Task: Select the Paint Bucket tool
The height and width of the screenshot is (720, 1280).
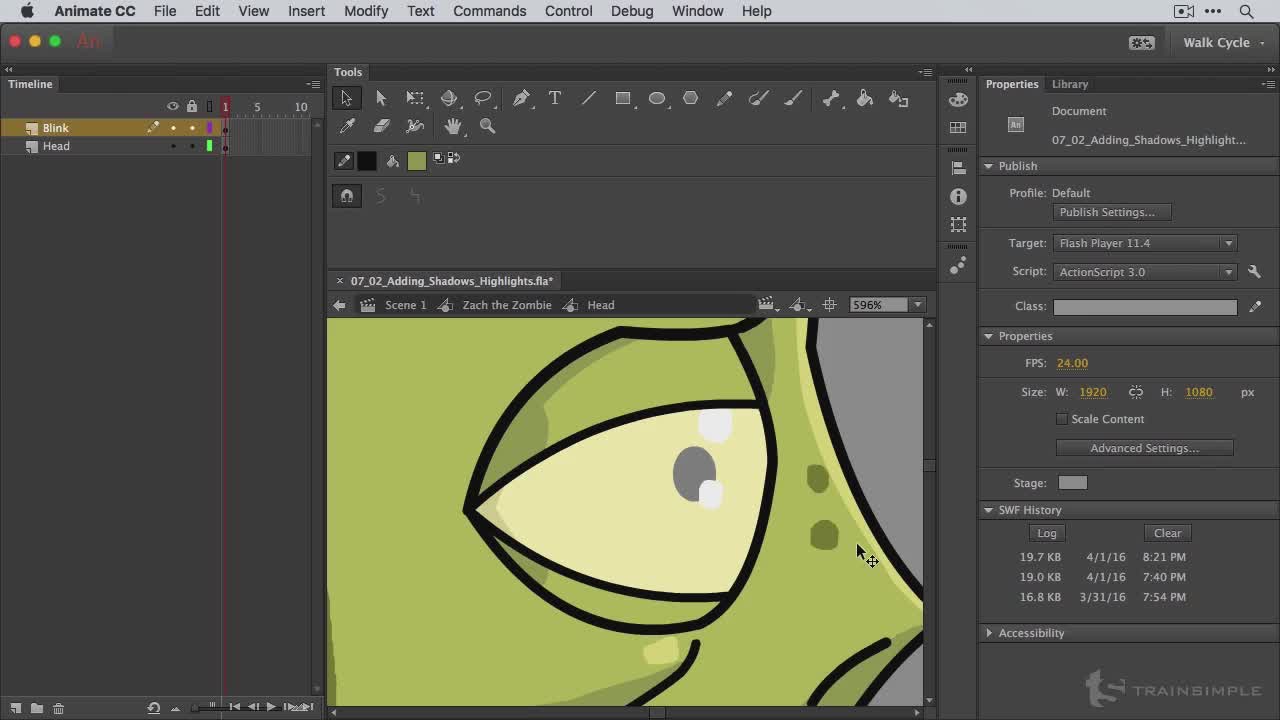Action: [x=865, y=98]
